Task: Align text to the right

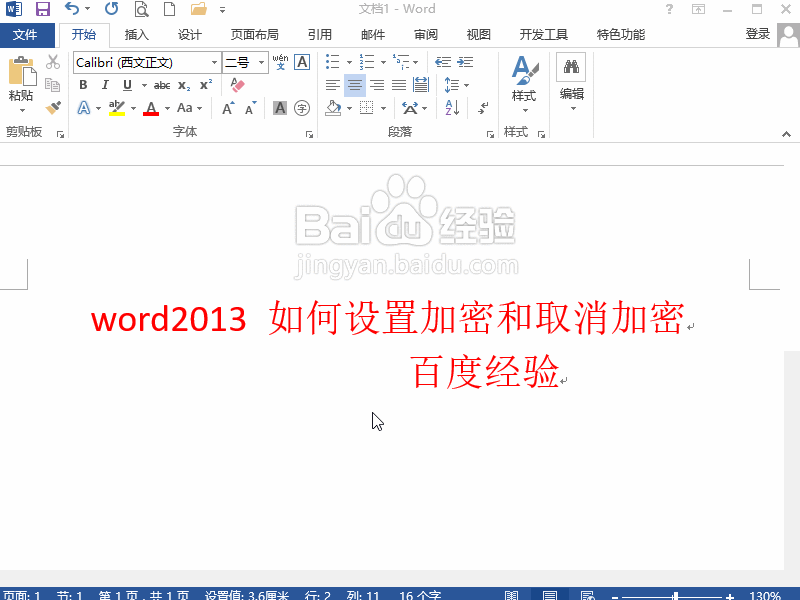Action: click(x=377, y=85)
